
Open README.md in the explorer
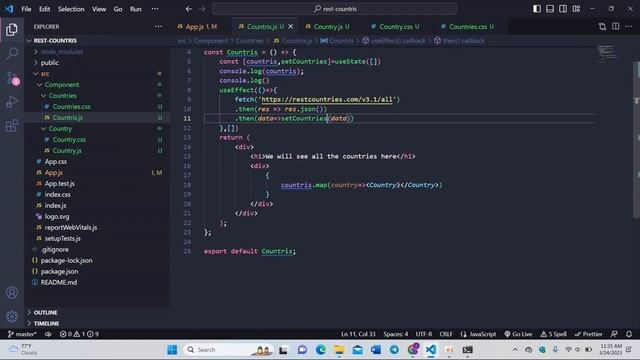click(97, 282)
